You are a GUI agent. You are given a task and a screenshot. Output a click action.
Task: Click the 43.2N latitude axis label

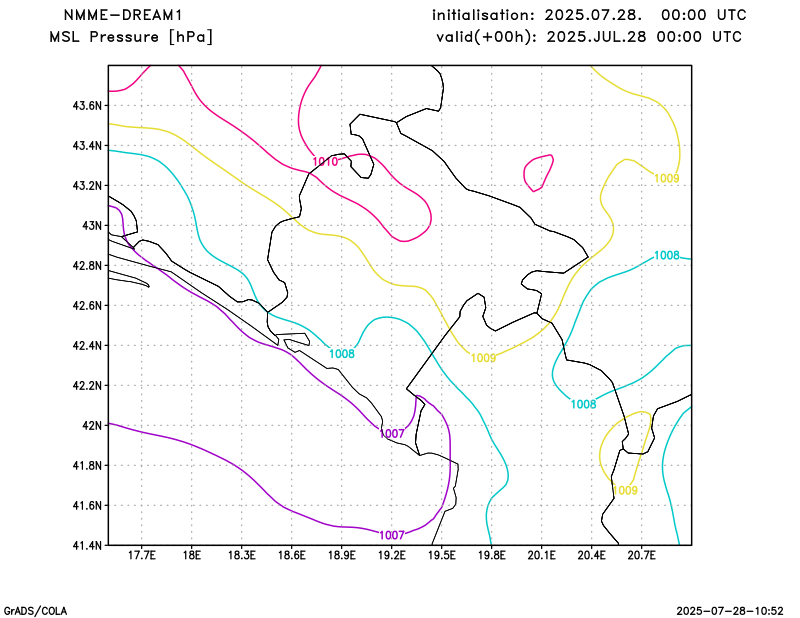87,186
